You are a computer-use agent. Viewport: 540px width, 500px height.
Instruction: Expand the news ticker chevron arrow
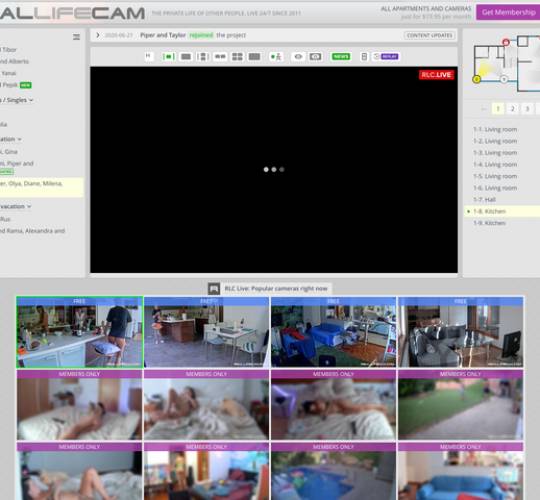tap(98, 35)
